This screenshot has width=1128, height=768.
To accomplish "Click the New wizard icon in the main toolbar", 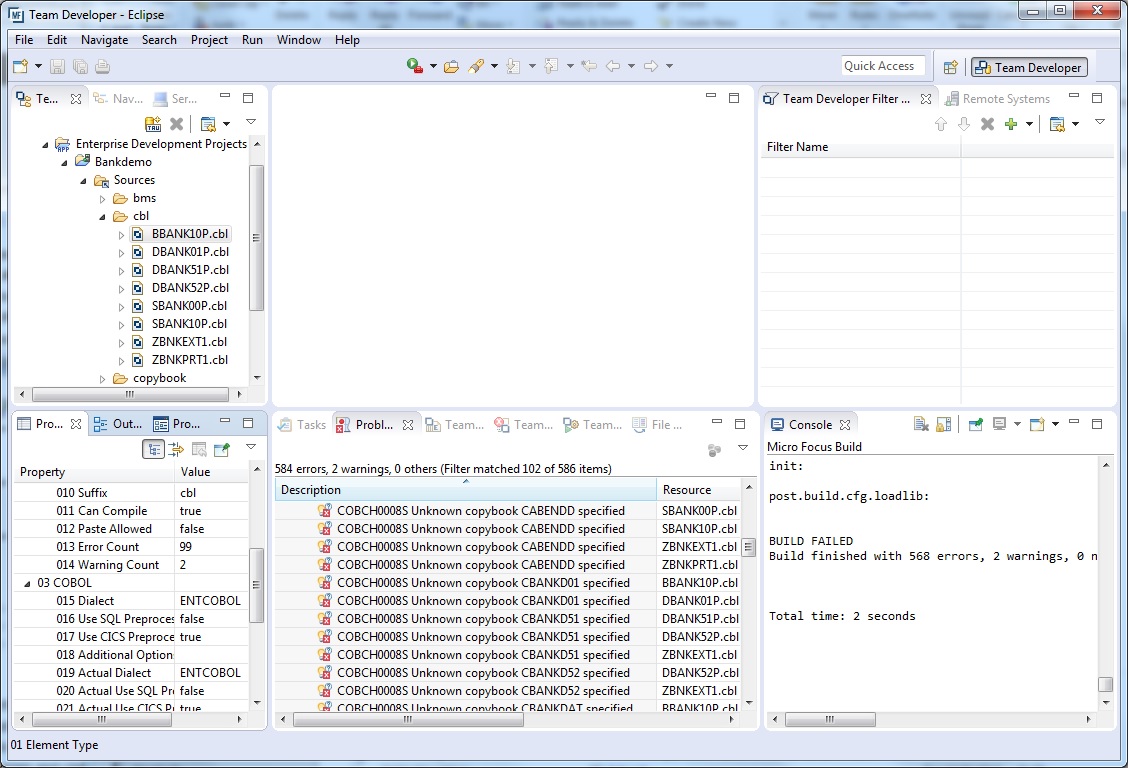I will click(21, 67).
